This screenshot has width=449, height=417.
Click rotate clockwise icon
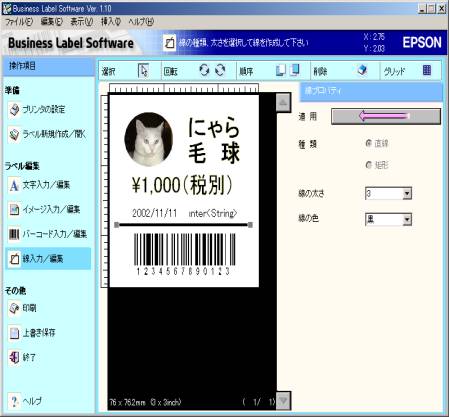point(220,70)
